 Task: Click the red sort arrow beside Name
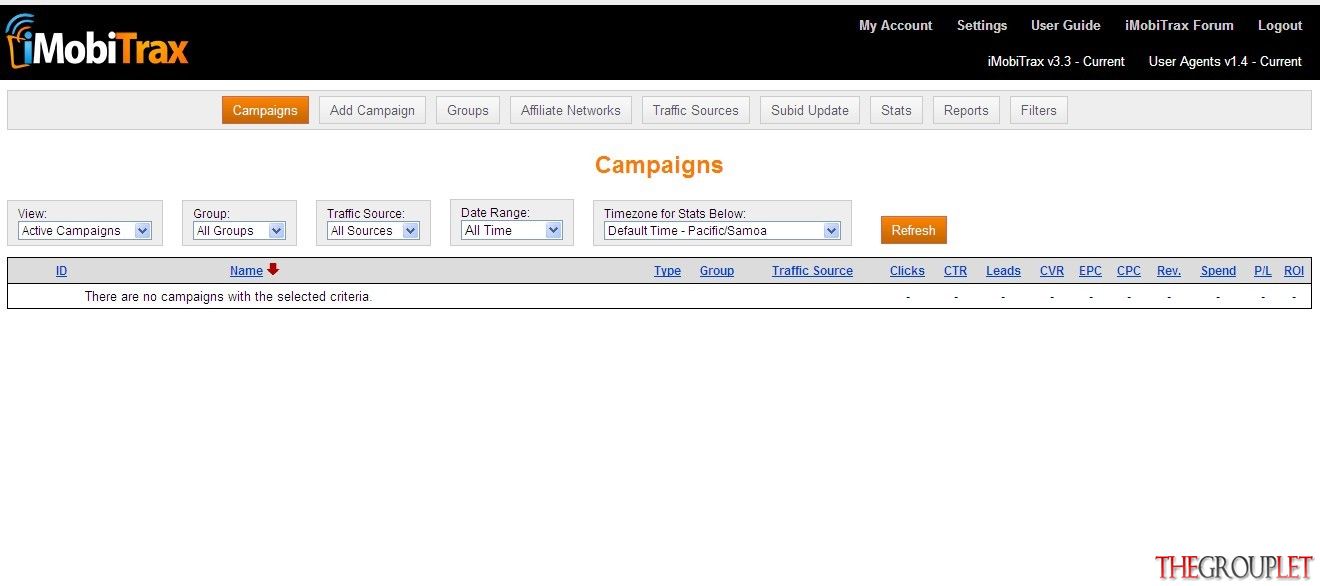(273, 270)
